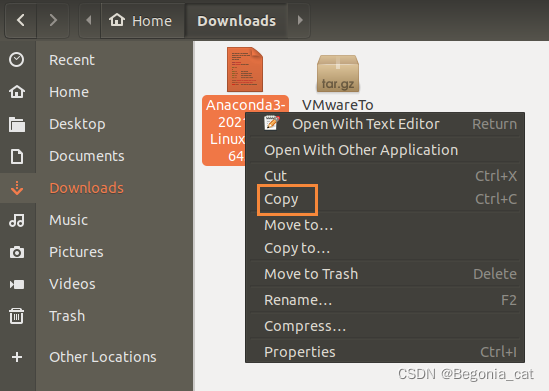This screenshot has height=391, width=549.
Task: Click the Anaconda3 file name label
Action: coord(224,130)
